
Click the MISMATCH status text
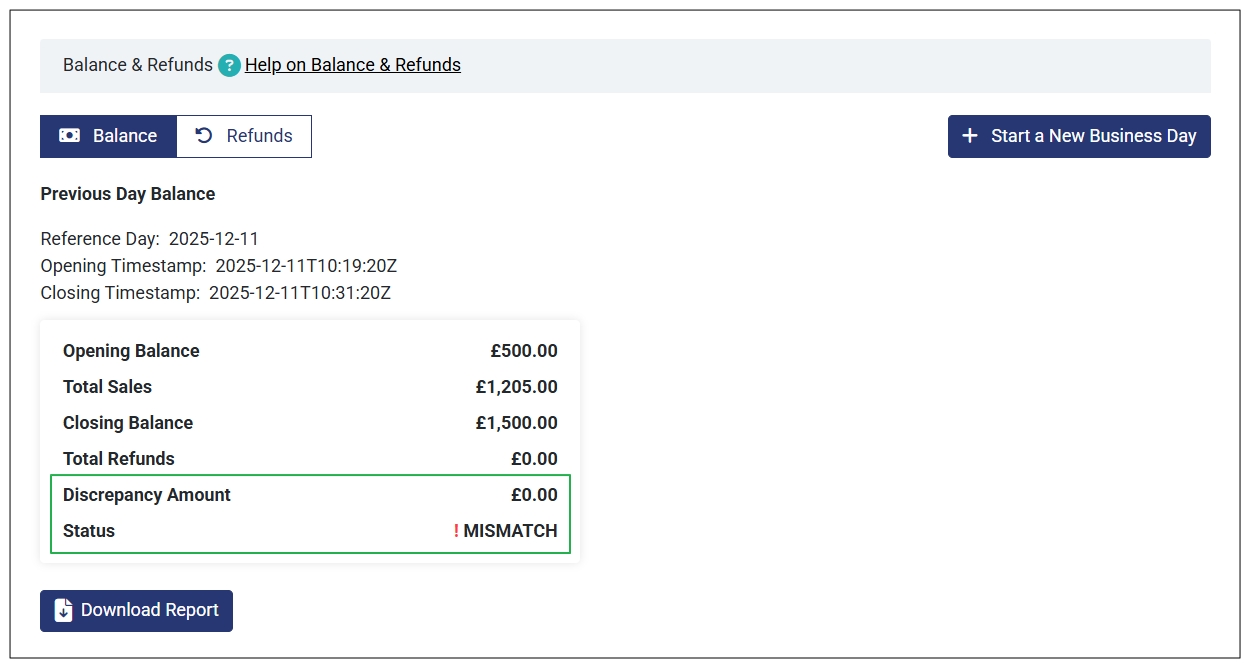click(x=510, y=531)
